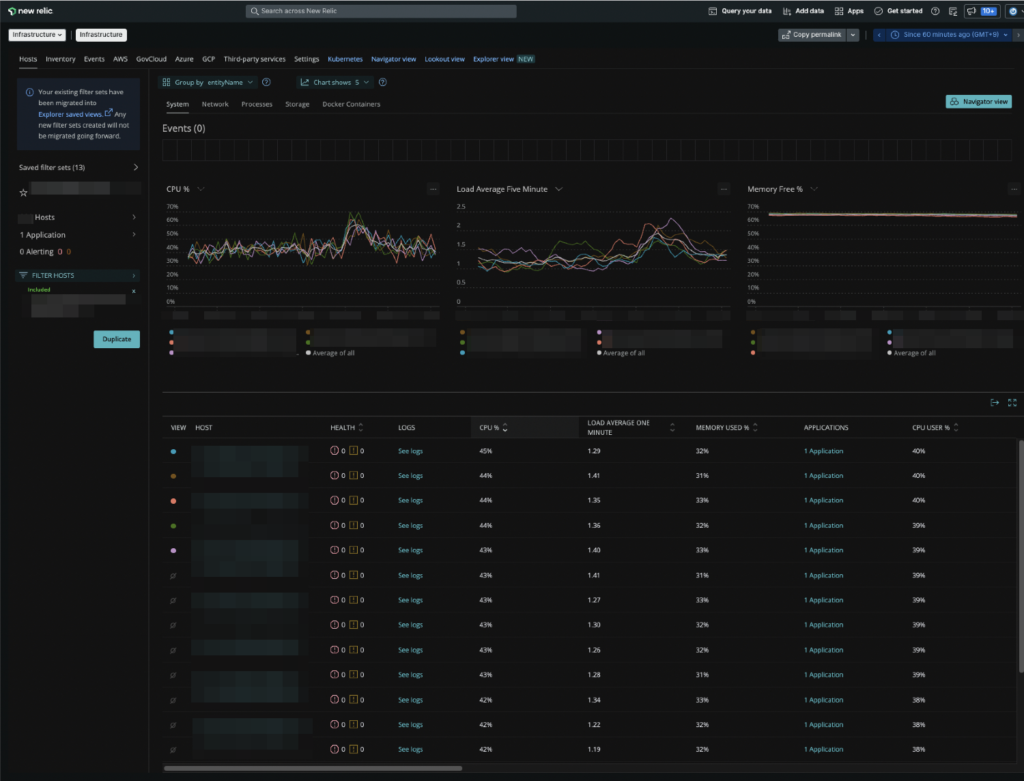This screenshot has height=781, width=1024.
Task: Show host with load 1.30 in charts
Action: (173, 625)
